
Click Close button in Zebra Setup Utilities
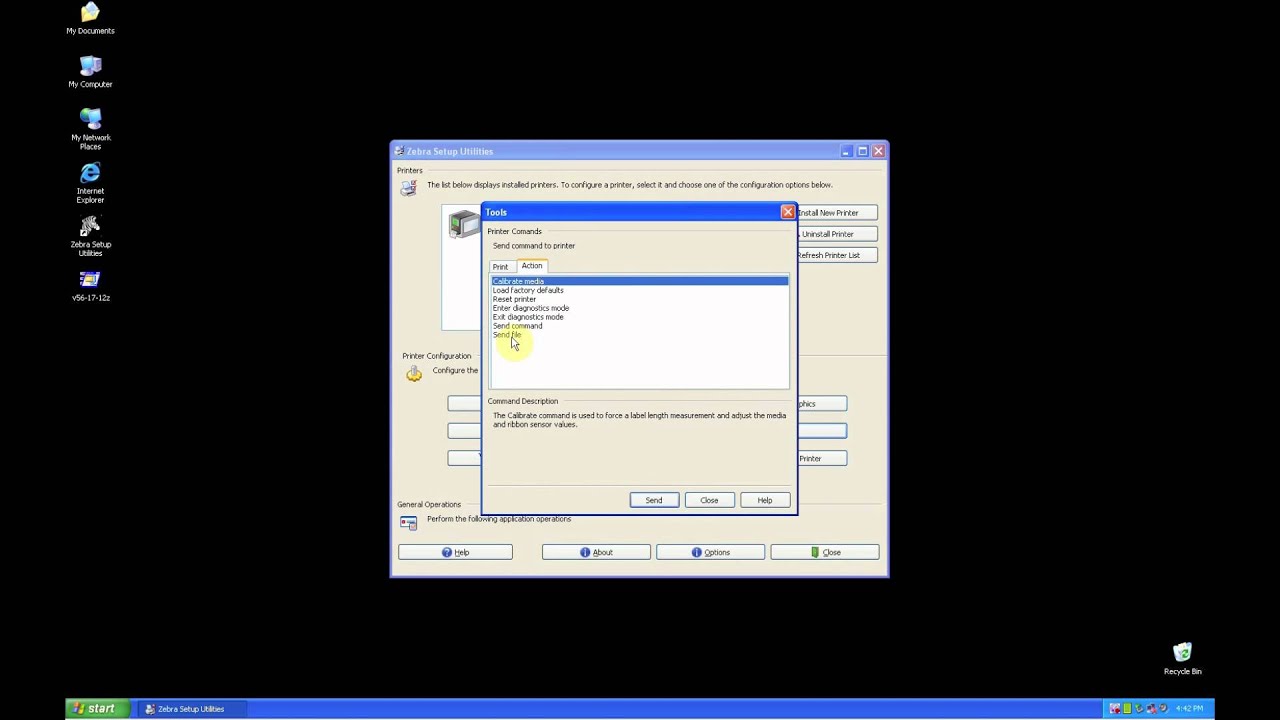[x=824, y=552]
